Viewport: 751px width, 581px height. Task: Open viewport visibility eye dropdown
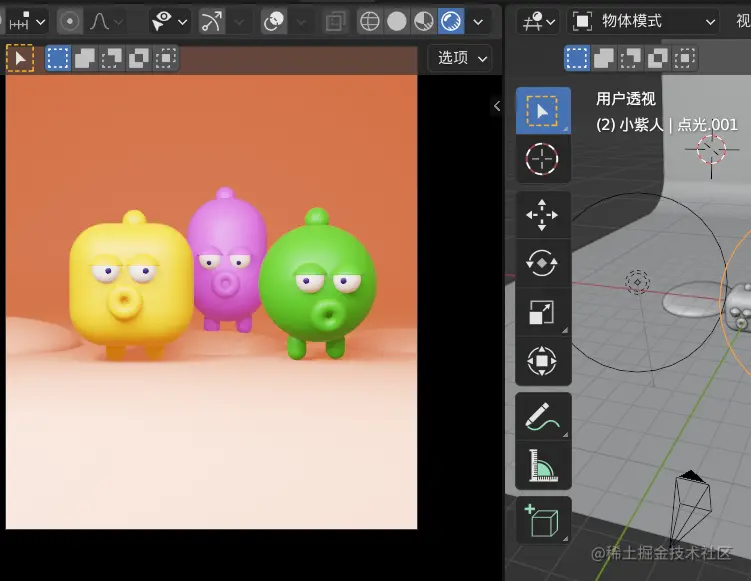click(x=169, y=20)
